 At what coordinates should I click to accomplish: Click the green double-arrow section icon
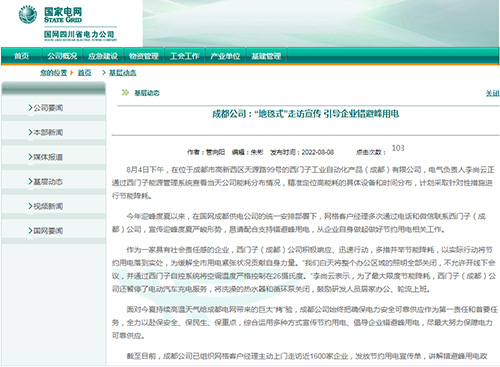pos(125,92)
